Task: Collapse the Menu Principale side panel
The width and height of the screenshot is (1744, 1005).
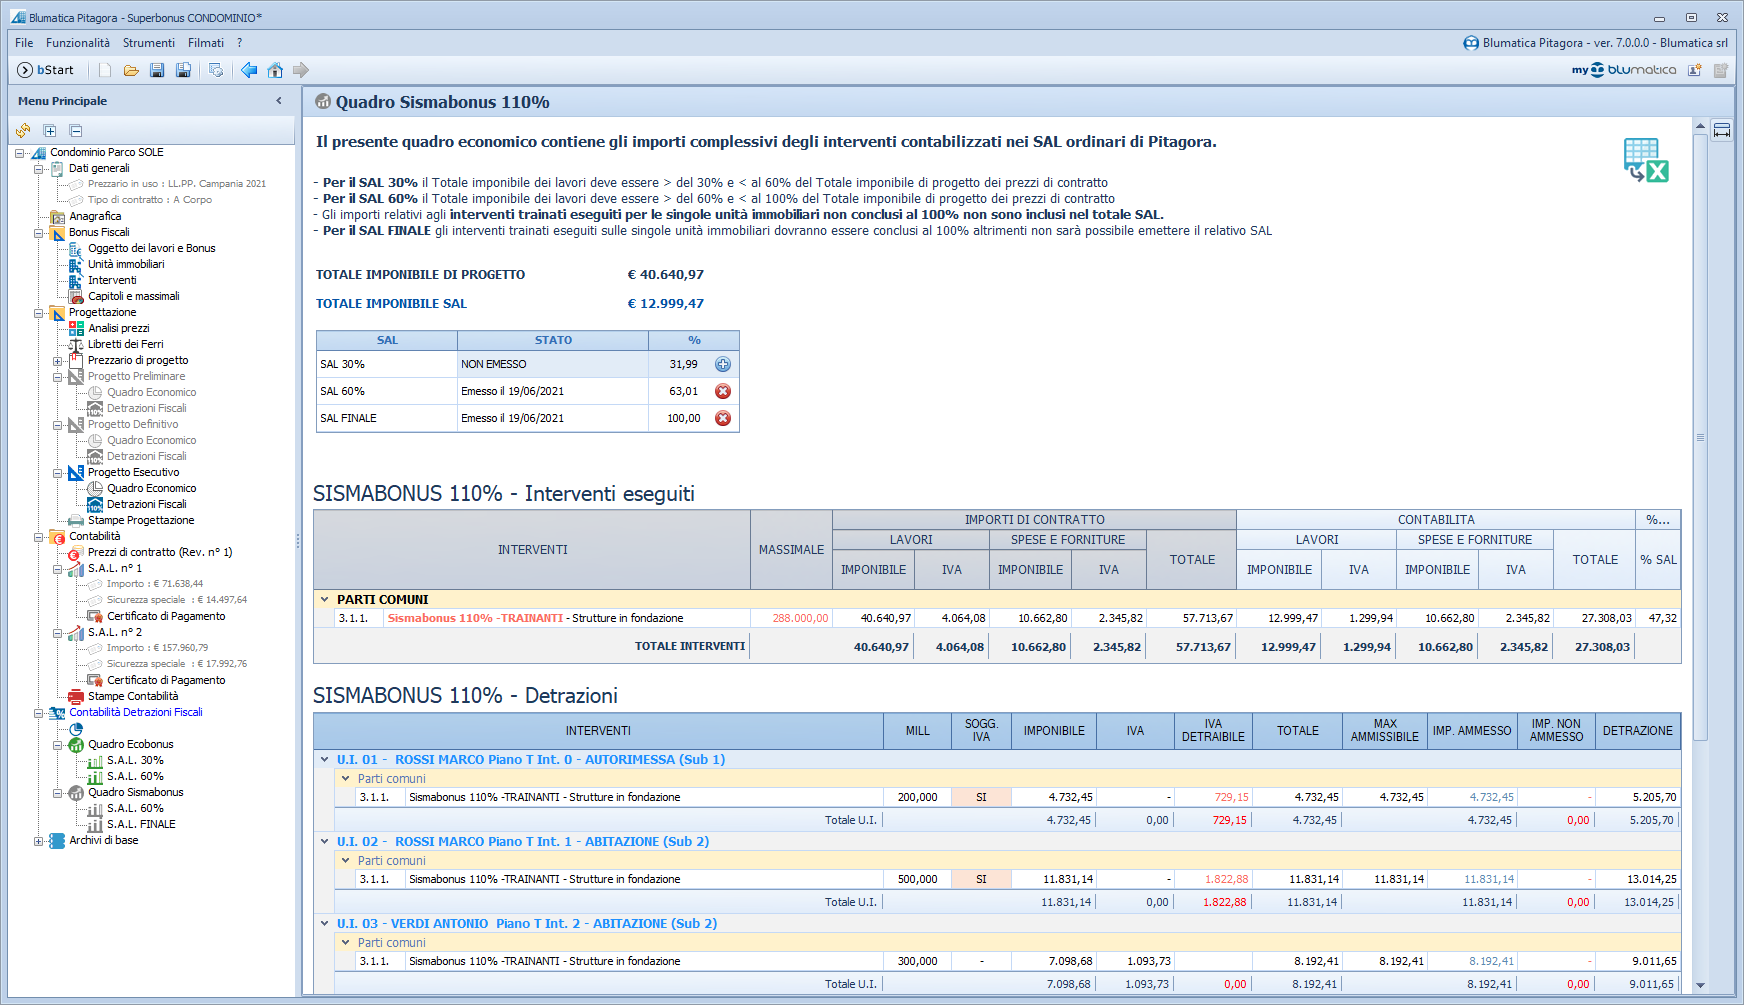Action: pos(279,101)
